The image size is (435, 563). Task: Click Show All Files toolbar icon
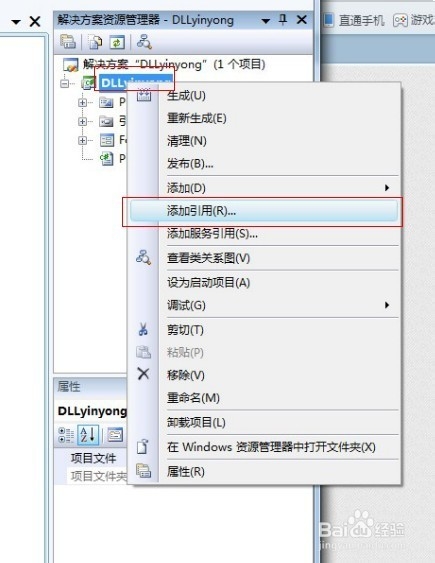point(95,42)
